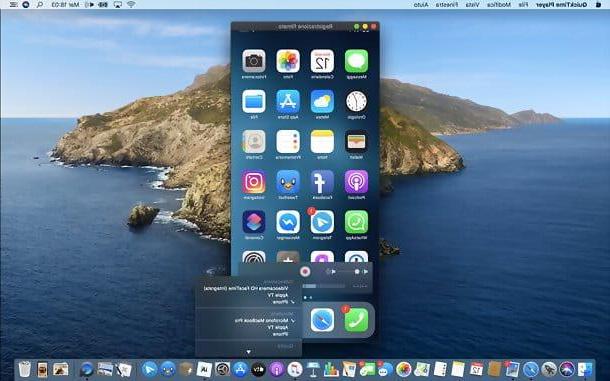Open App Store icon in the Mac dock

click(x=240, y=369)
